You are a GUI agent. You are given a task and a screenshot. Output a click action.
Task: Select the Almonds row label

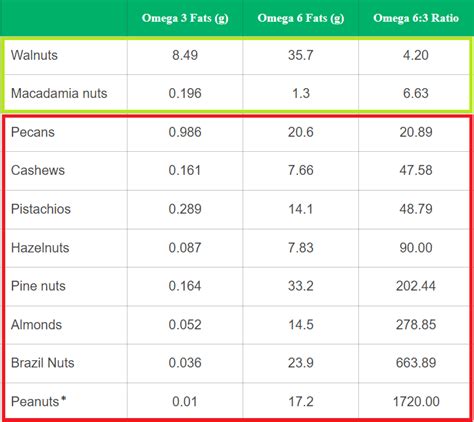tap(36, 325)
